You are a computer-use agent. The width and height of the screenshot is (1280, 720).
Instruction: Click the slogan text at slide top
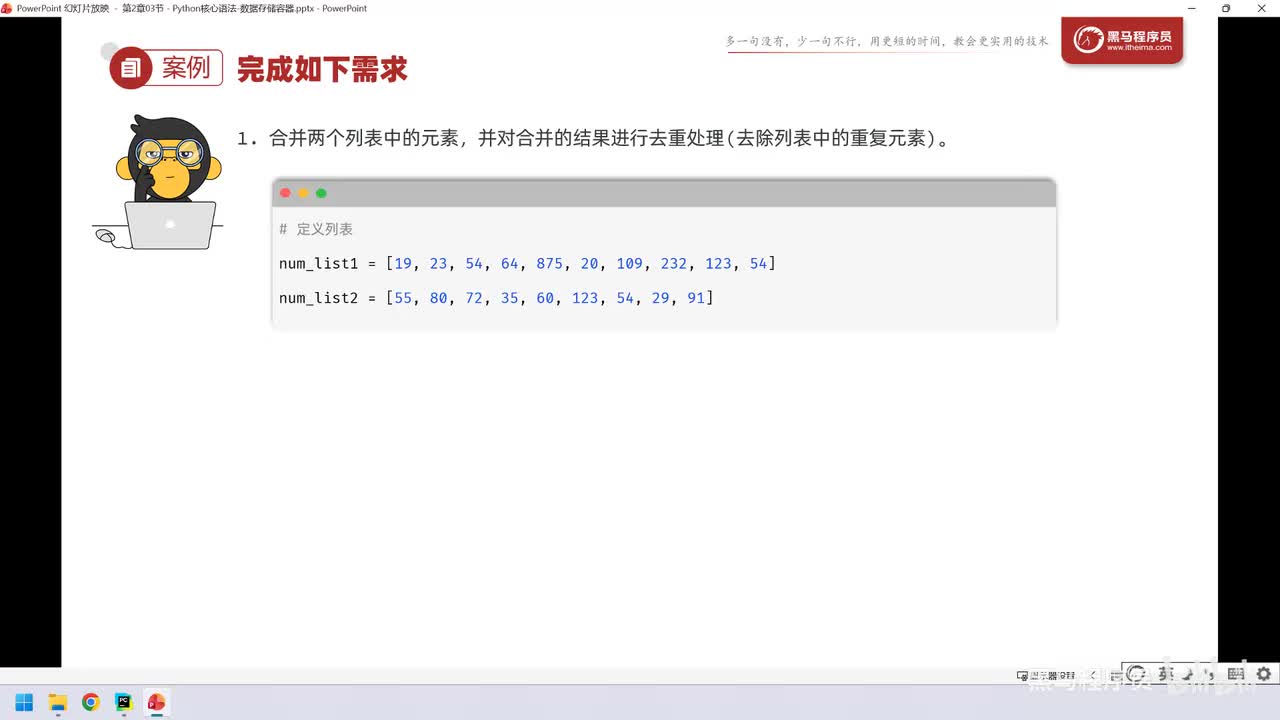(887, 41)
